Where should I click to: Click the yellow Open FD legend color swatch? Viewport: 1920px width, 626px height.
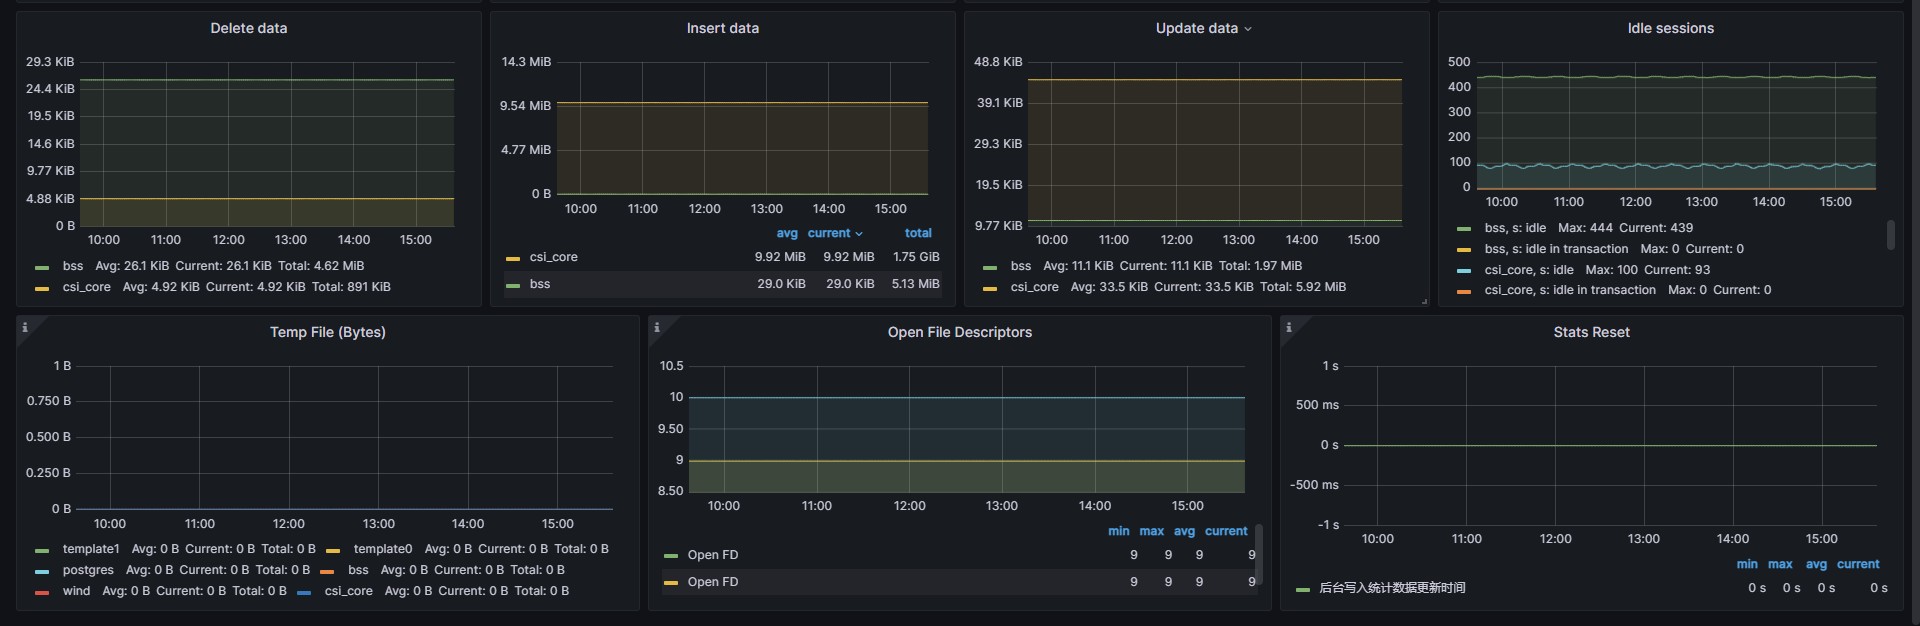point(671,582)
